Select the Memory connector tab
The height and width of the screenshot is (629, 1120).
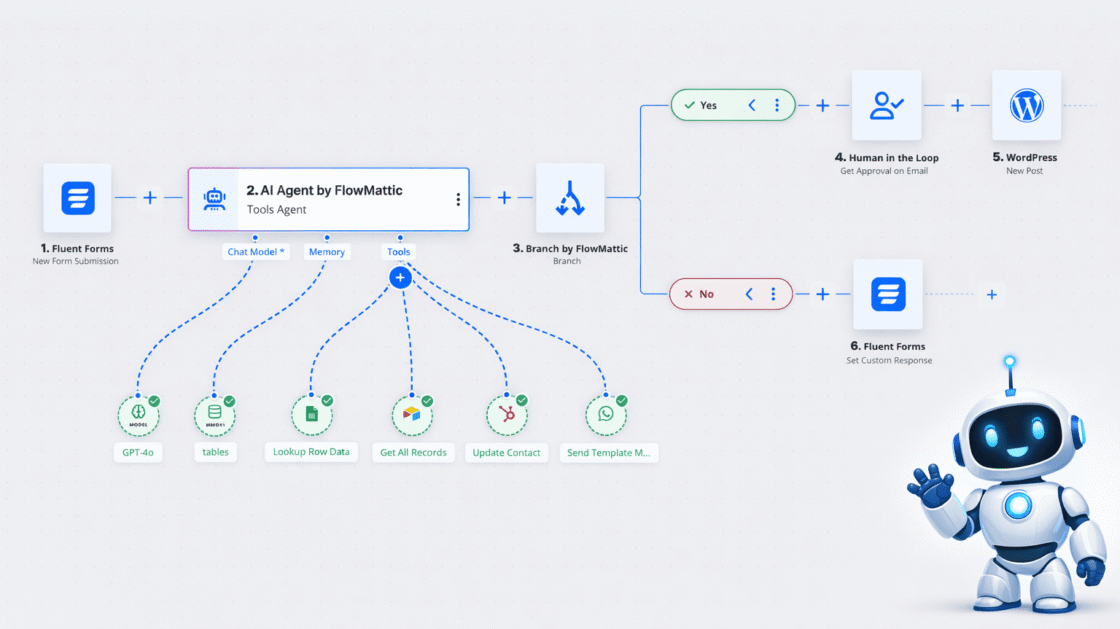click(327, 252)
